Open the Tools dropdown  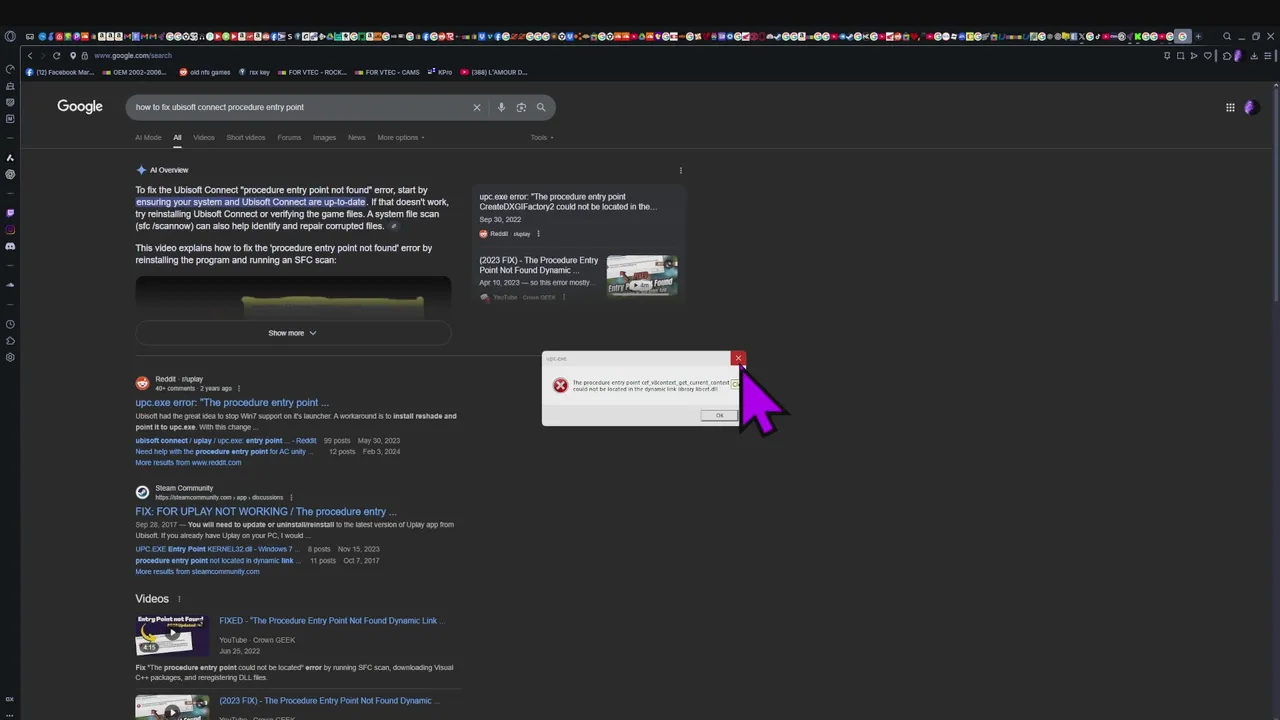[x=541, y=137]
